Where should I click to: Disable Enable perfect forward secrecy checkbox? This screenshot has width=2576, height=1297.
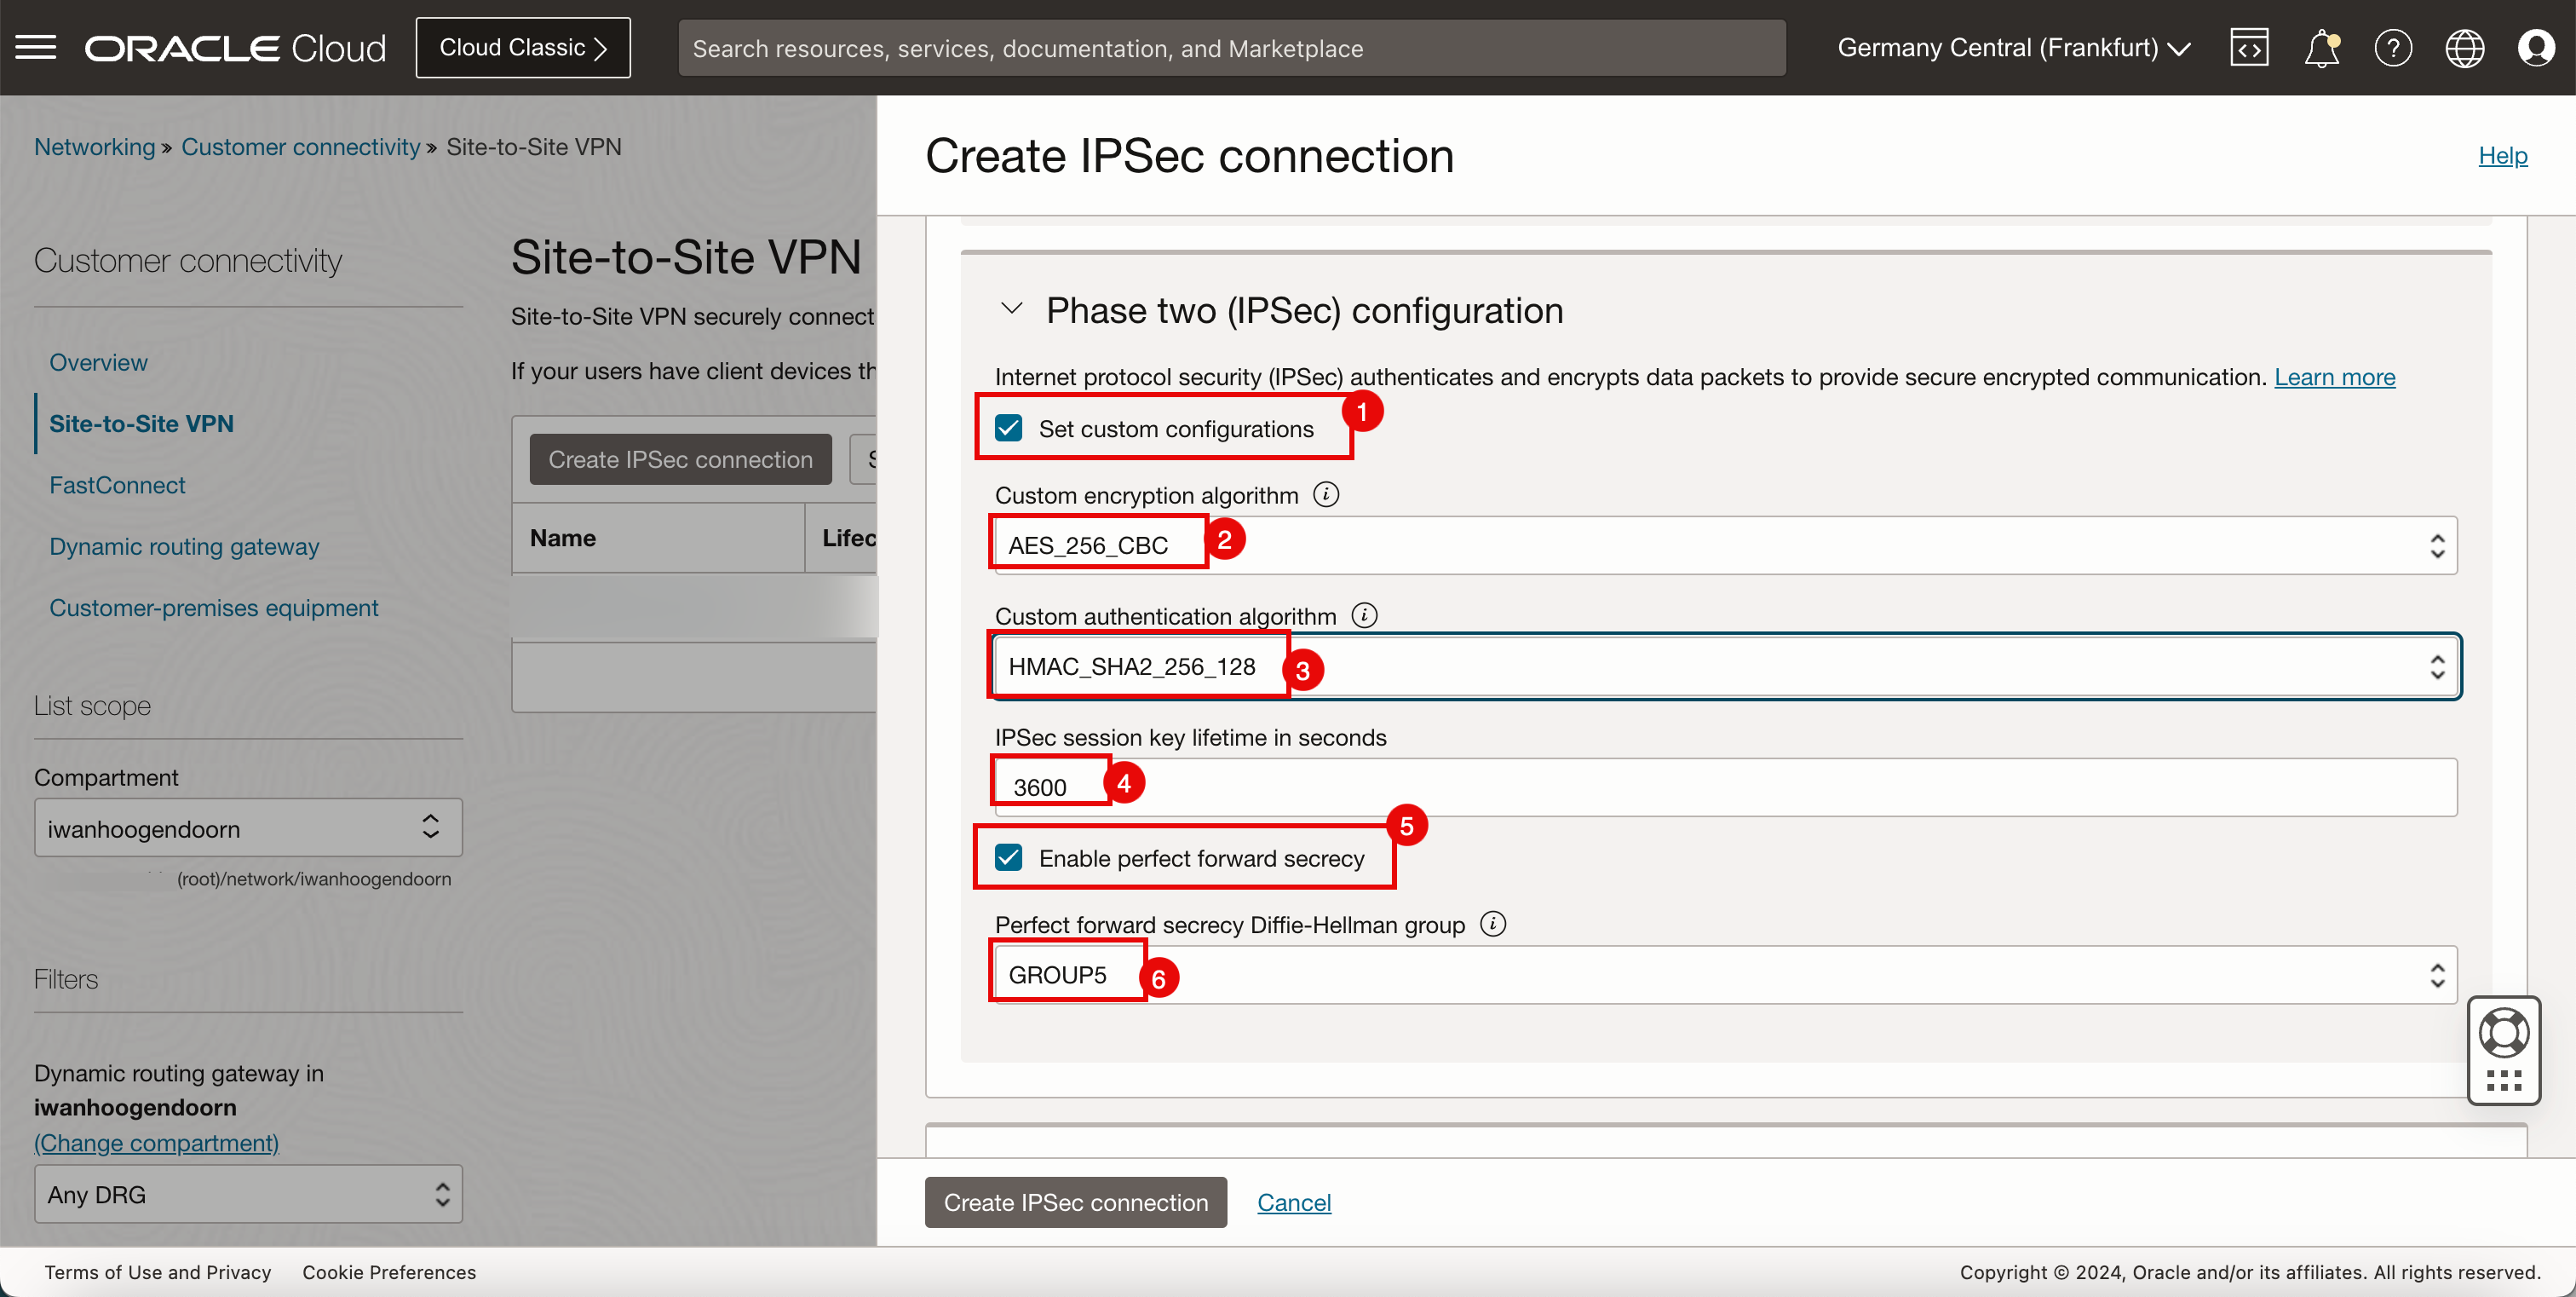pyautogui.click(x=1008, y=858)
